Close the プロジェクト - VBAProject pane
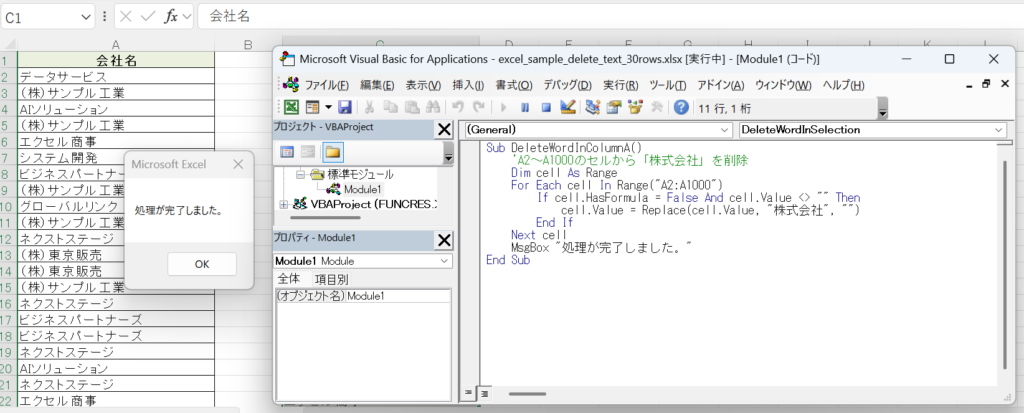The image size is (1024, 413). pyautogui.click(x=443, y=129)
